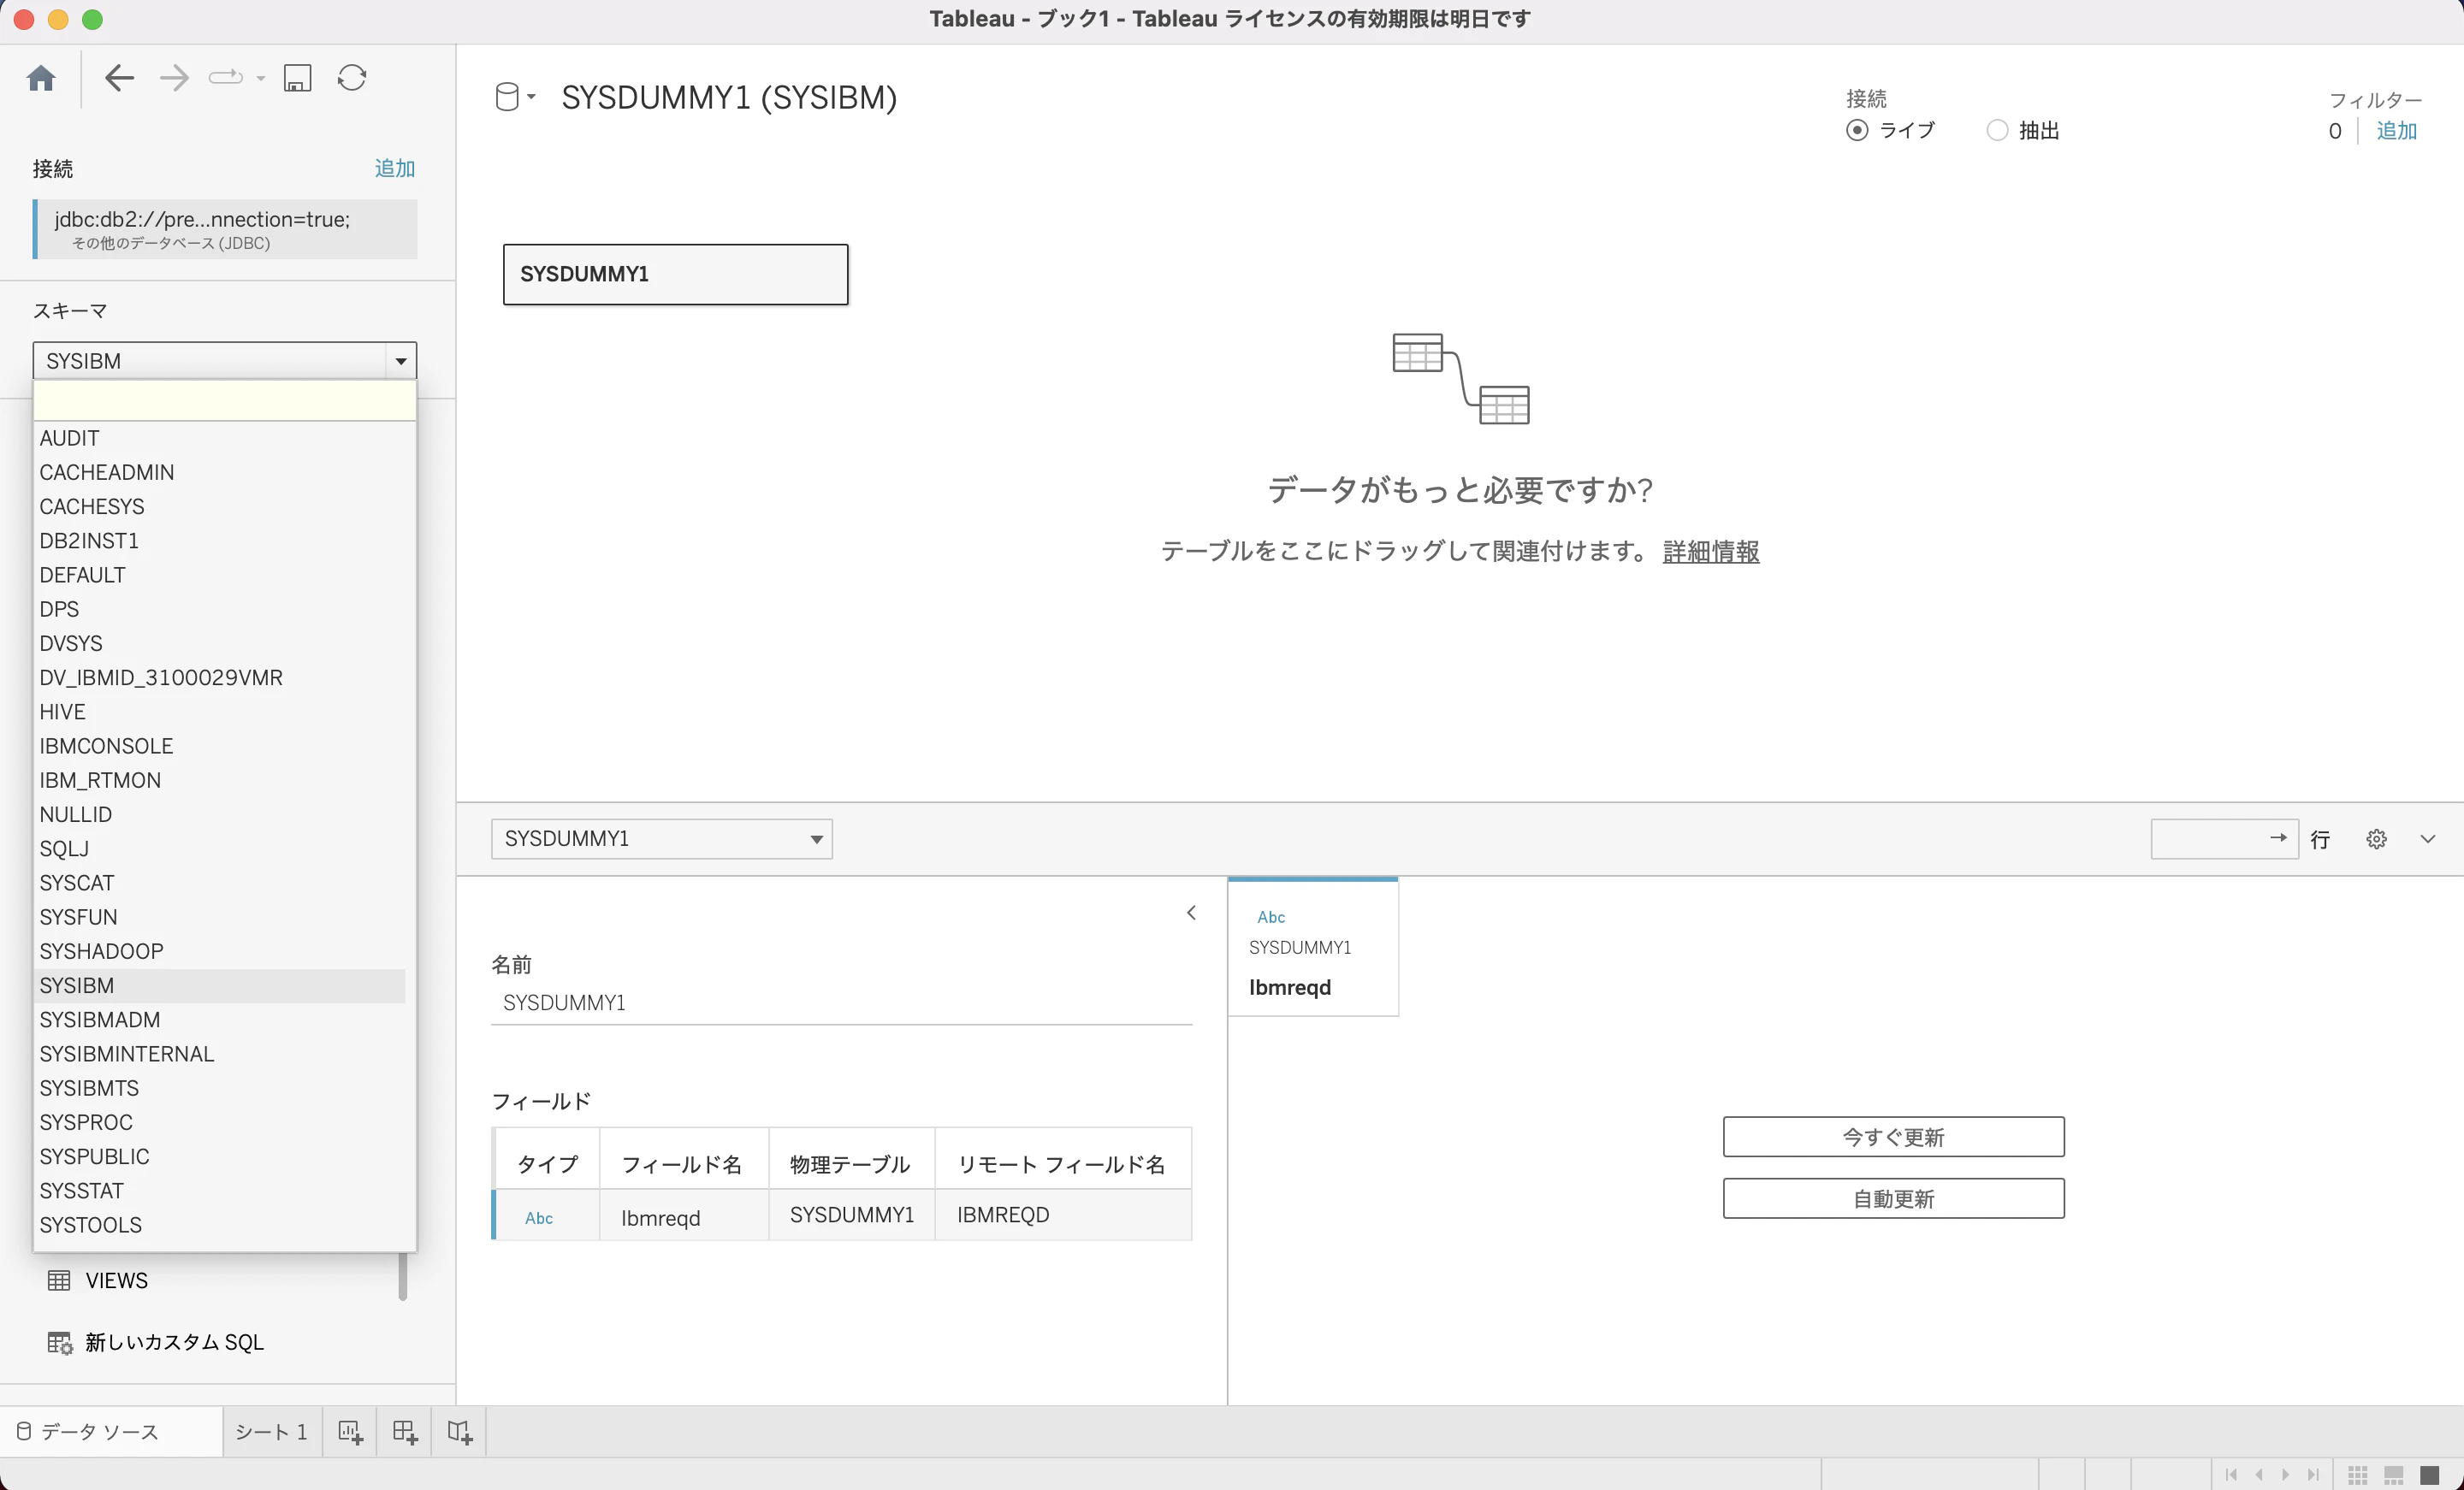Select SYSHADOOP in schema list
This screenshot has height=1490, width=2464.
222,951
